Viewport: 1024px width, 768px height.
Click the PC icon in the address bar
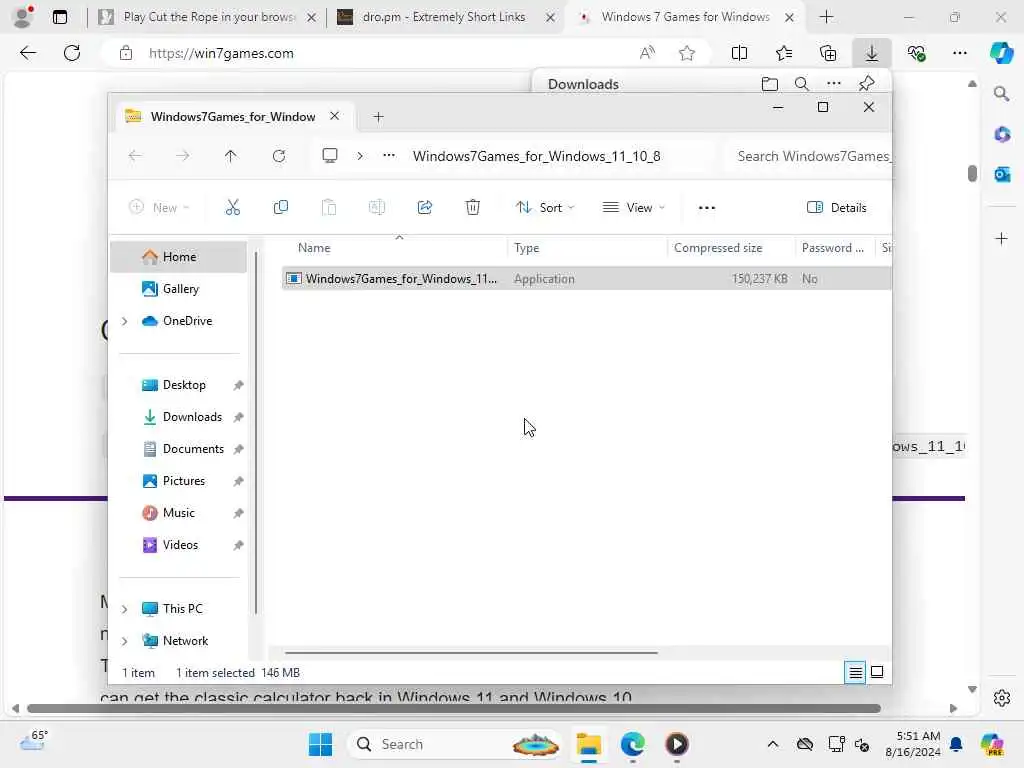pos(330,155)
